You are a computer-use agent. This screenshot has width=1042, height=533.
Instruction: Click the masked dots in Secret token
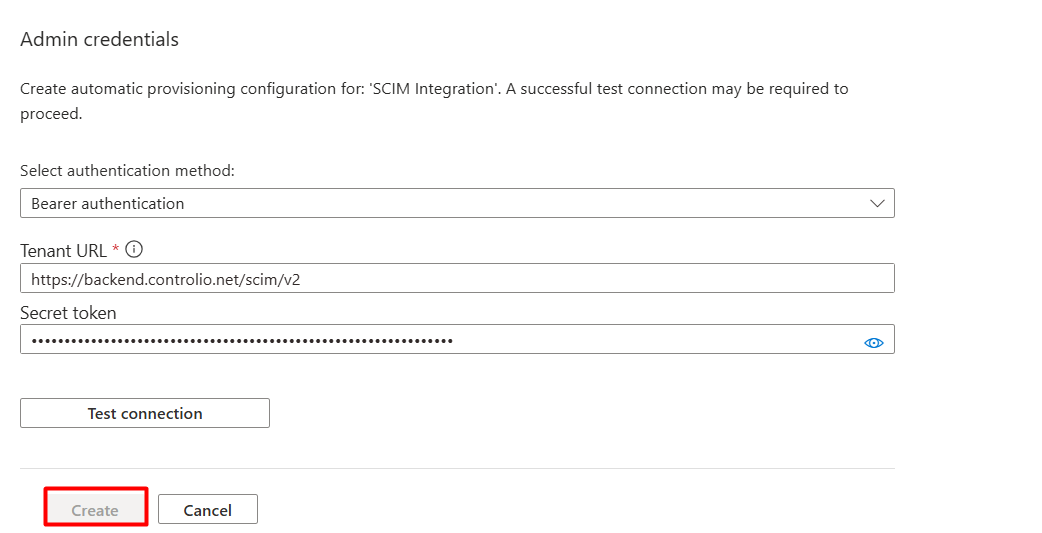point(243,341)
